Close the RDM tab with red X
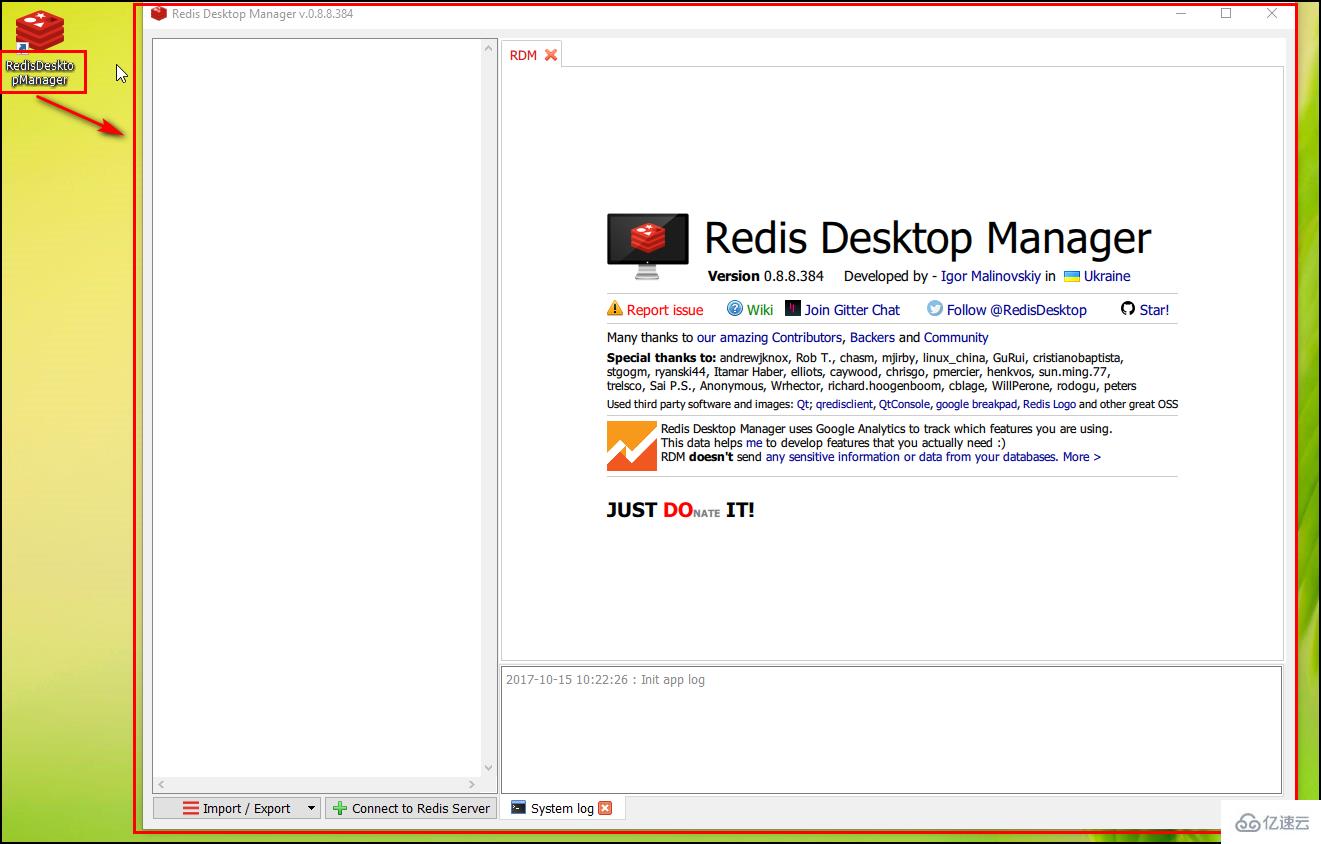 point(551,55)
